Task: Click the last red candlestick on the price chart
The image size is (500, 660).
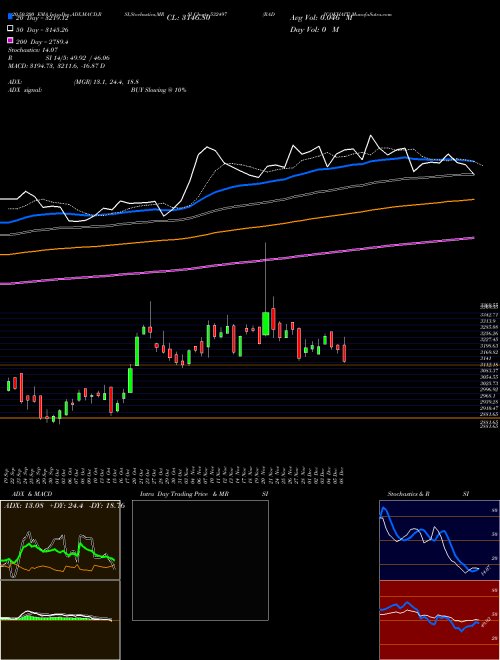Action: (344, 353)
